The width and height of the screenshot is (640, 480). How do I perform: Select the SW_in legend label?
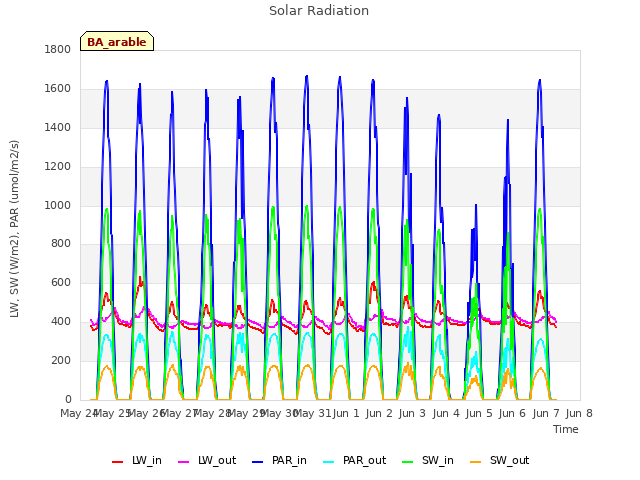pyautogui.click(x=438, y=460)
